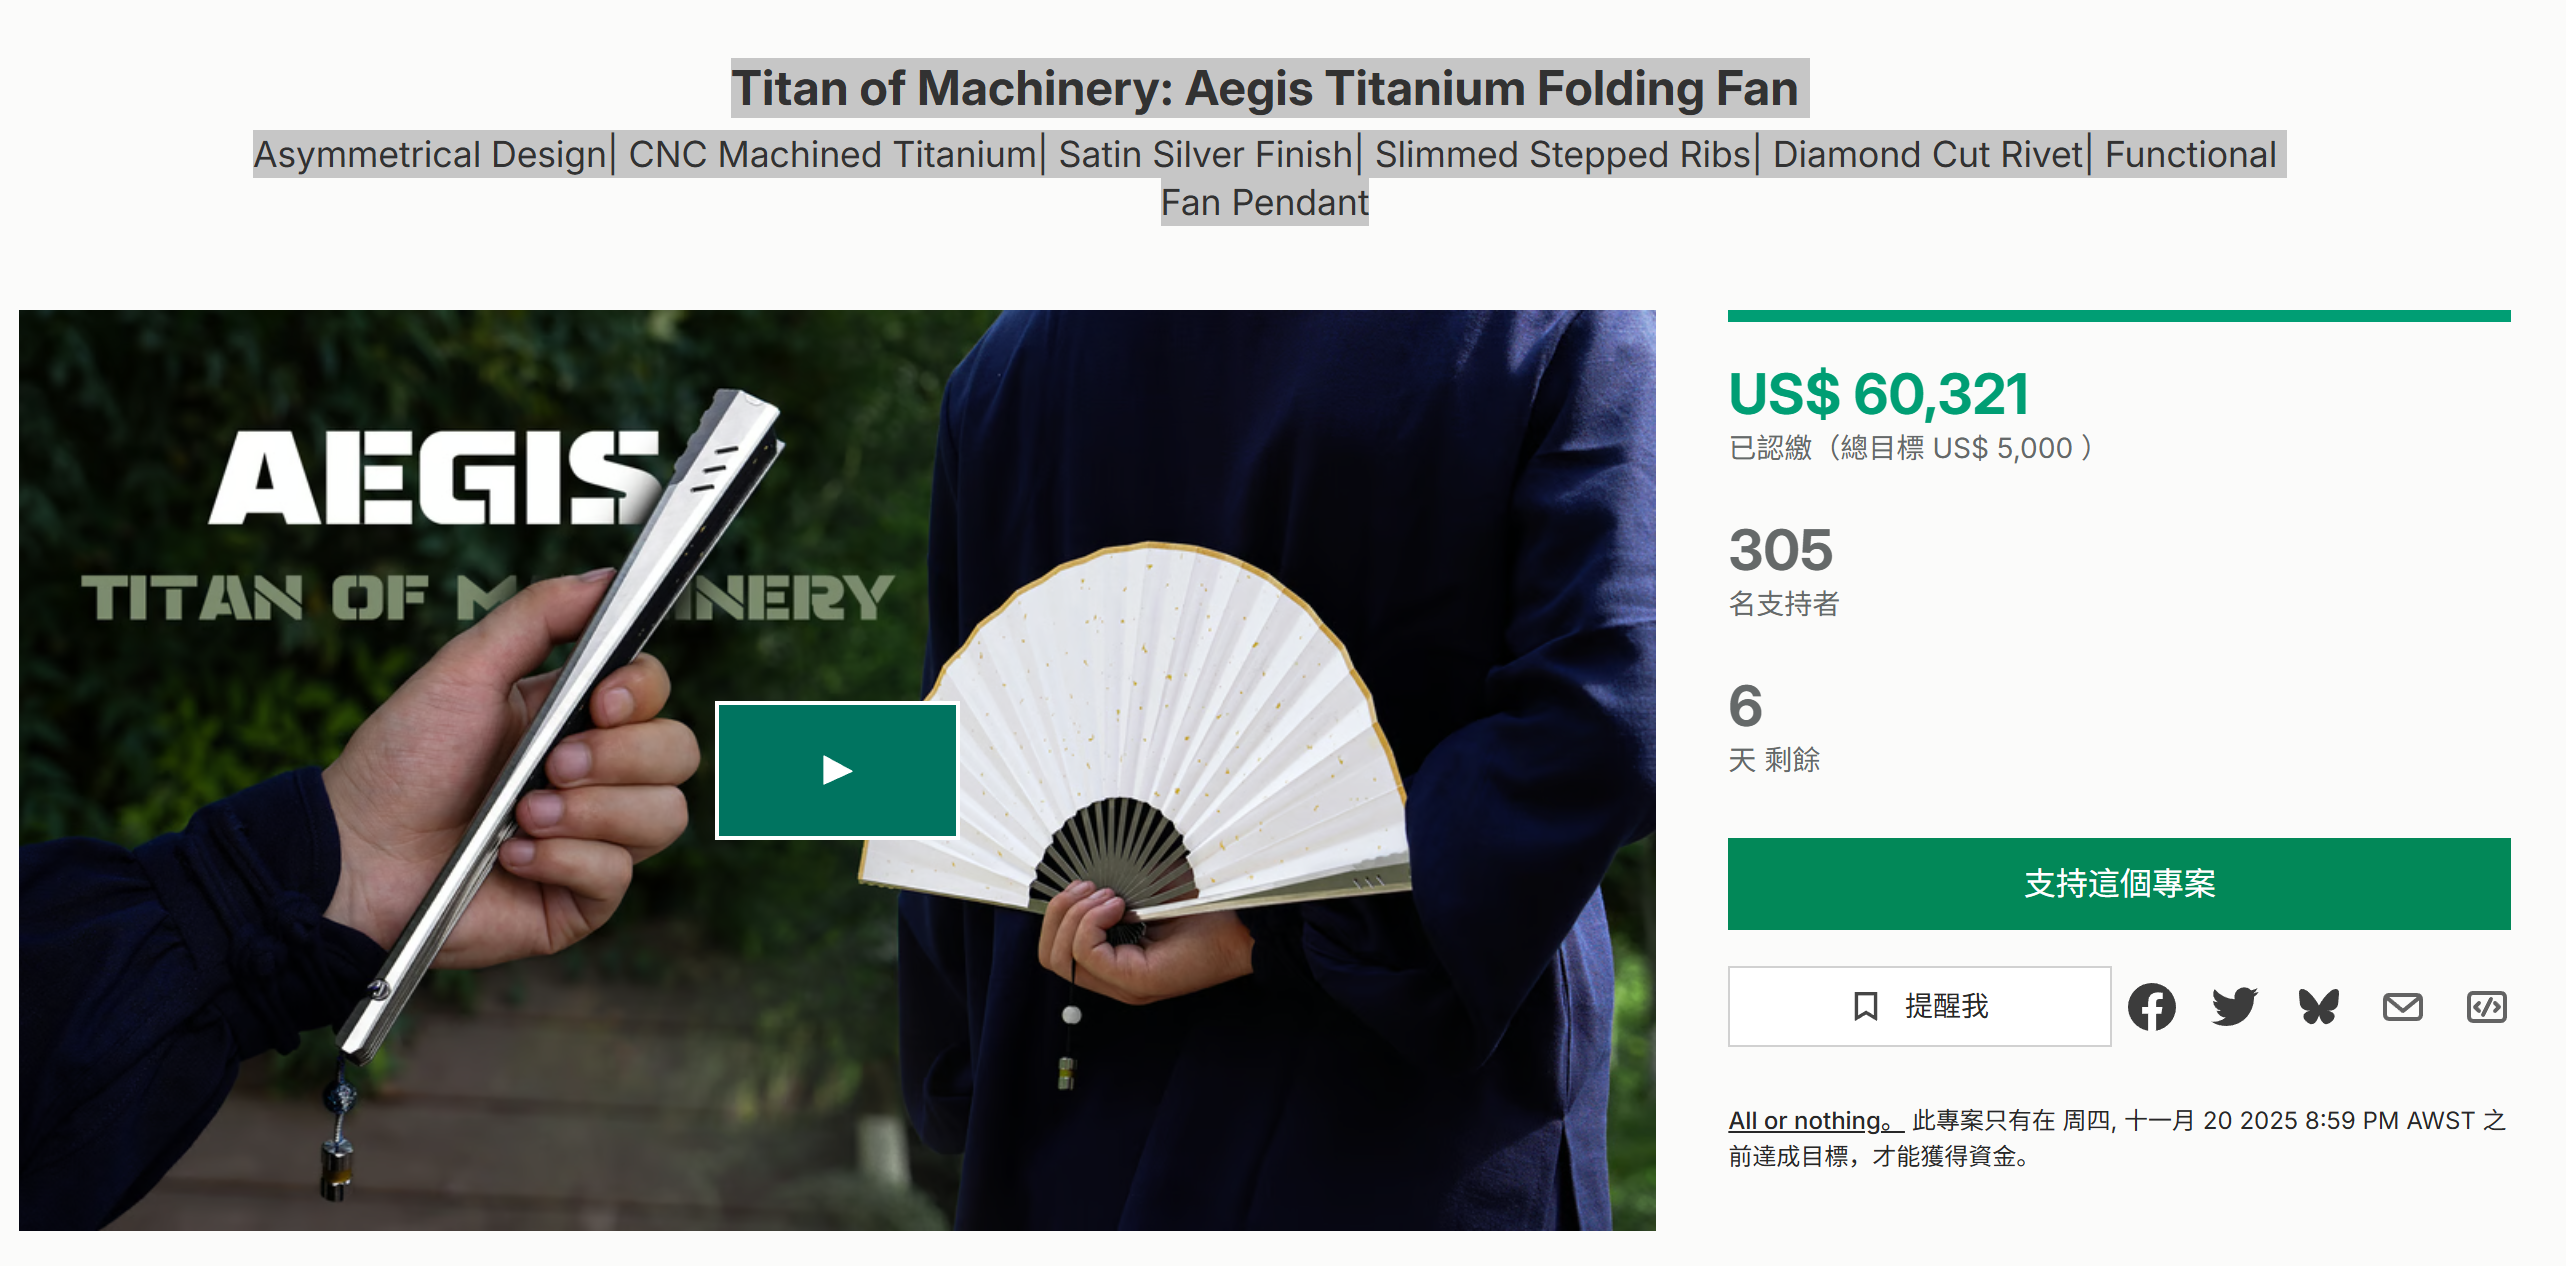Viewport: 2566px width, 1266px height.
Task: Share project on Bluesky butterfly icon
Action: pyautogui.click(x=2319, y=1006)
